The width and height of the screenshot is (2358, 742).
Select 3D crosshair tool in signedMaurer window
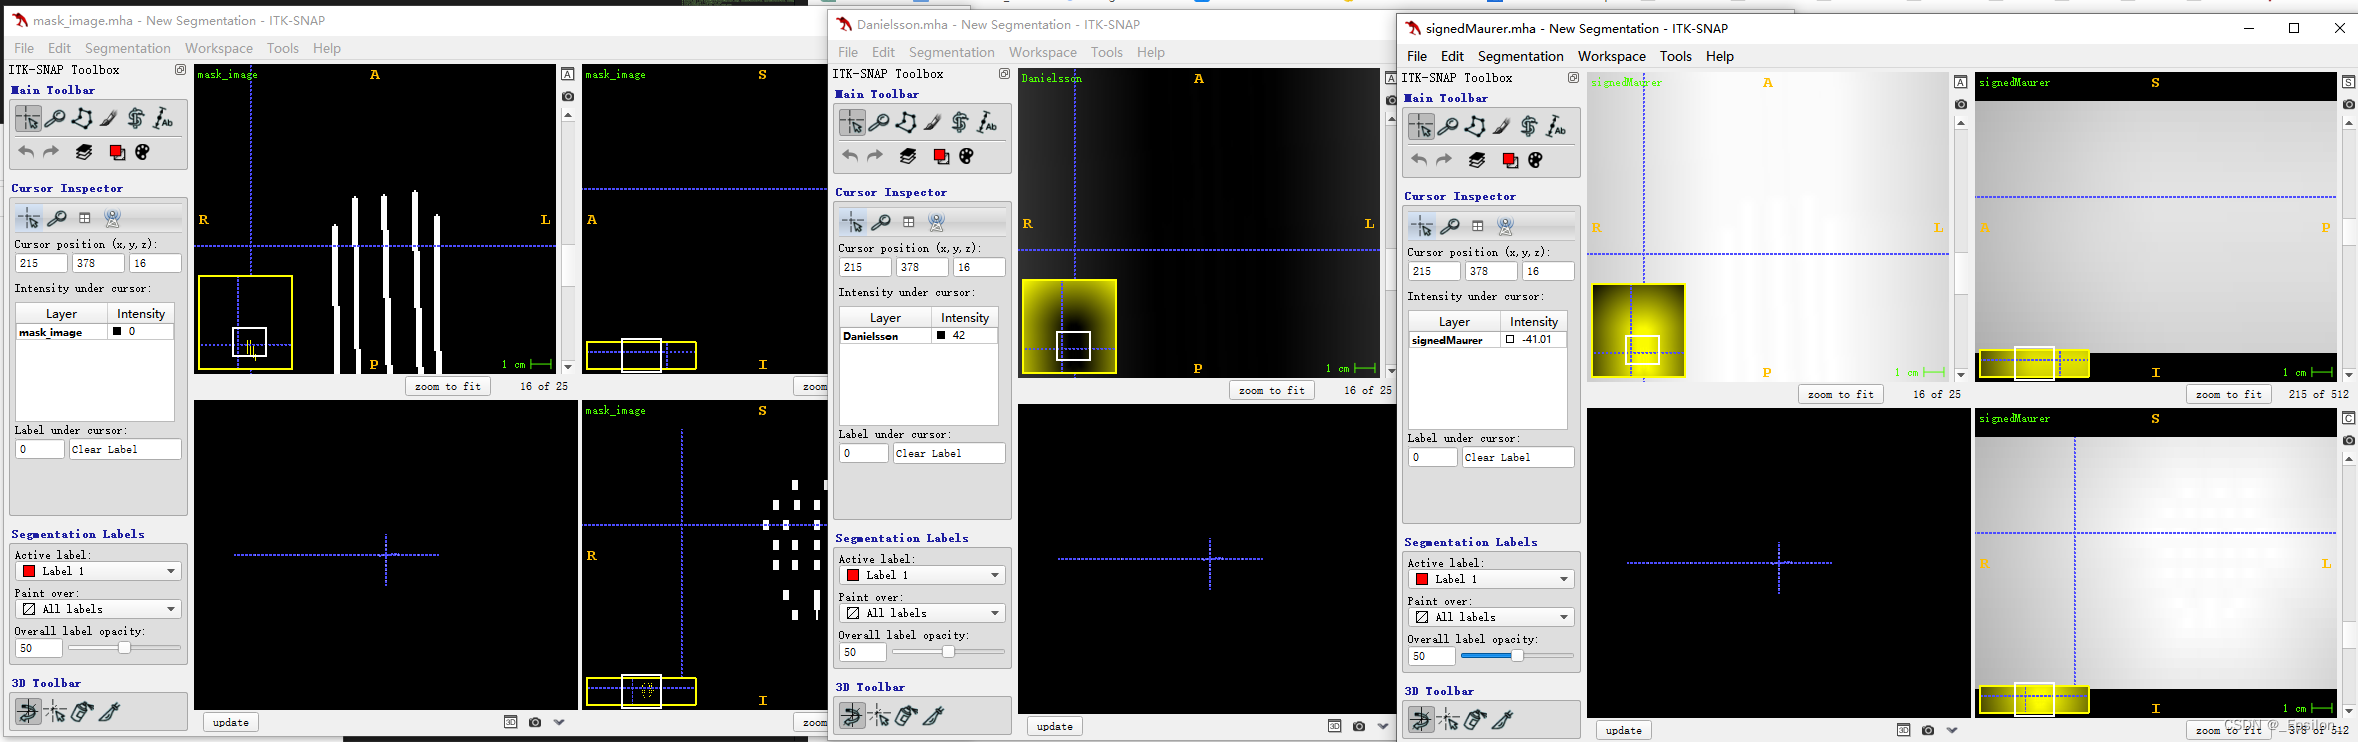pyautogui.click(x=1448, y=720)
